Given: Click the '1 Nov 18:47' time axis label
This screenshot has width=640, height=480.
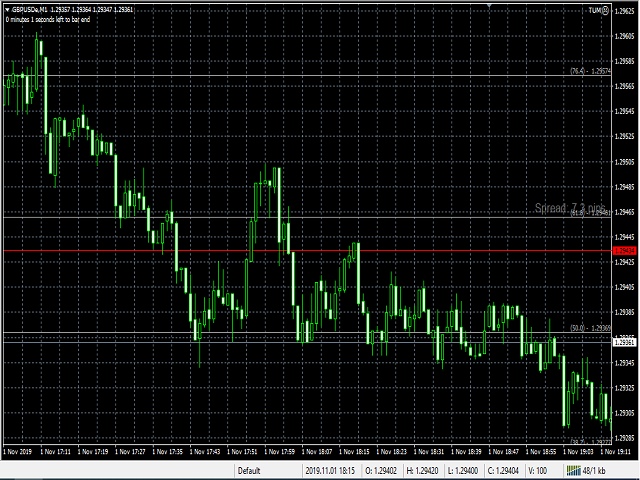Looking at the screenshot, I should click(x=504, y=452).
